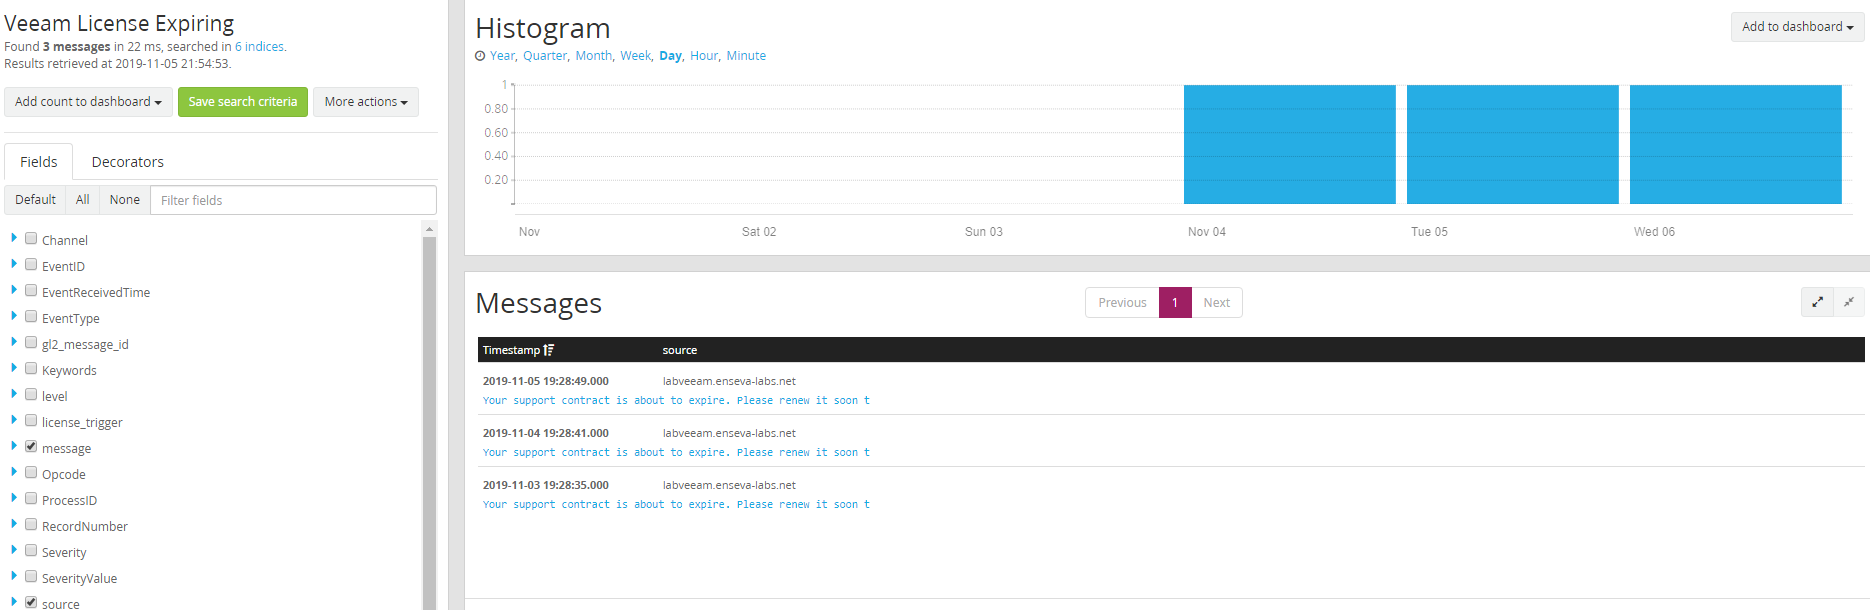Set histogram resolution to Month
The height and width of the screenshot is (610, 1870).
tap(593, 56)
